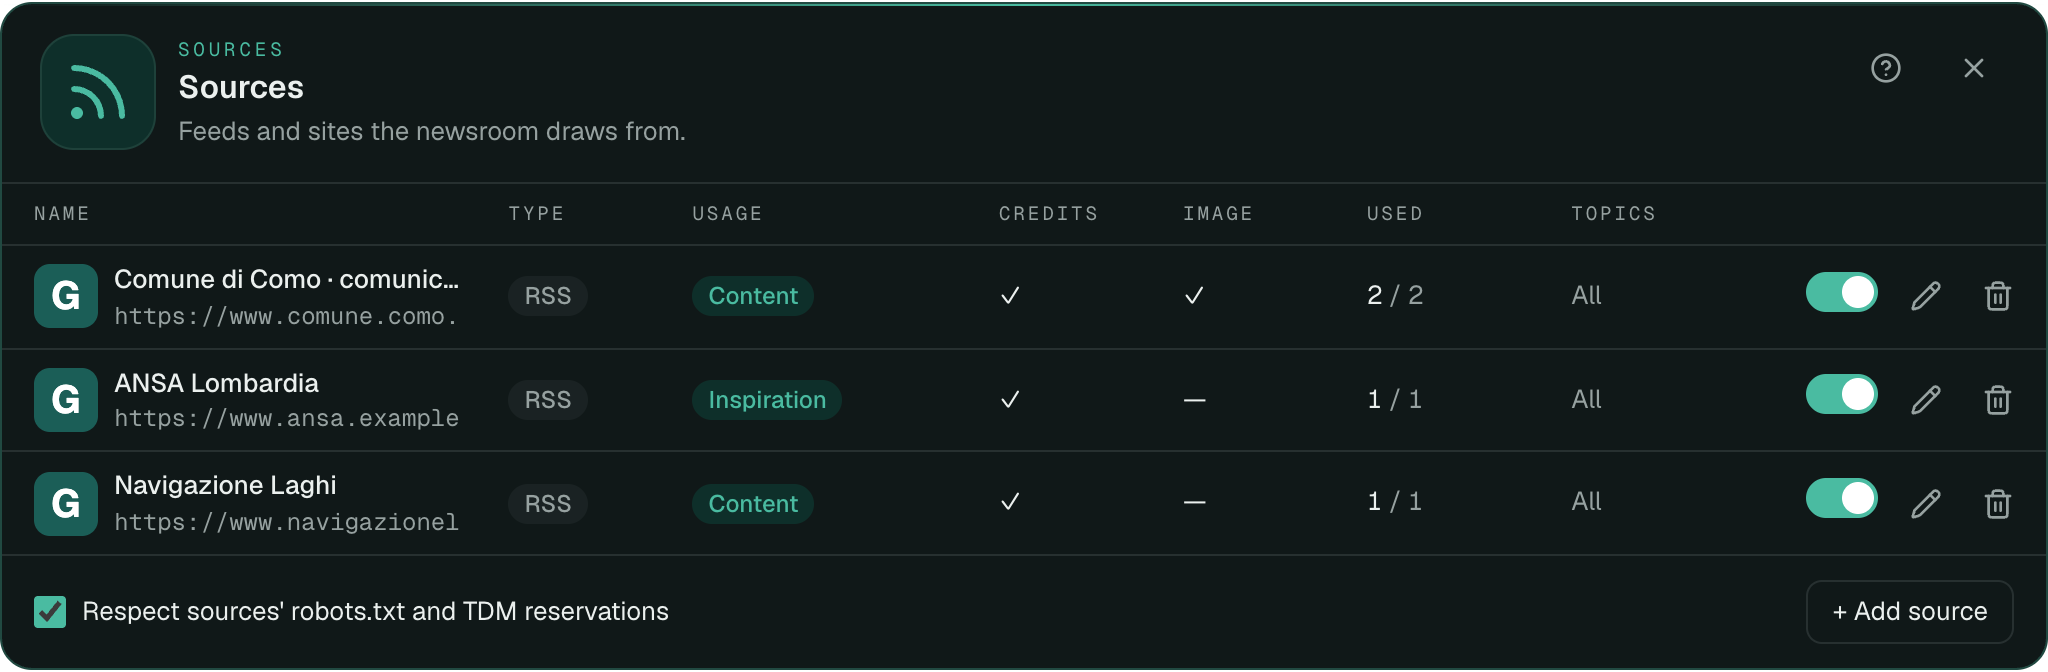Image resolution: width=2048 pixels, height=672 pixels.
Task: Click the TOPICS column header
Action: (1613, 214)
